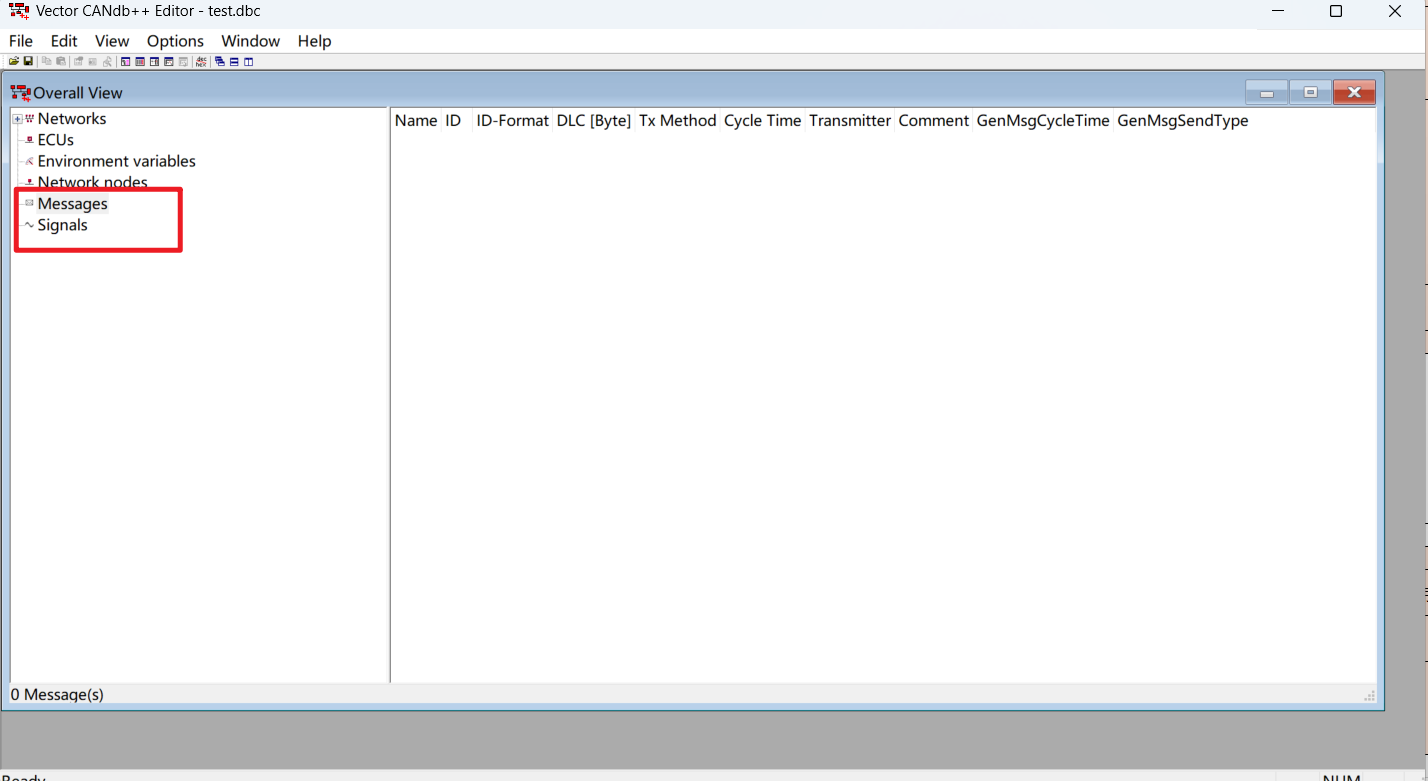The image size is (1428, 781).
Task: Click the save floppy disk icon
Action: [28, 61]
